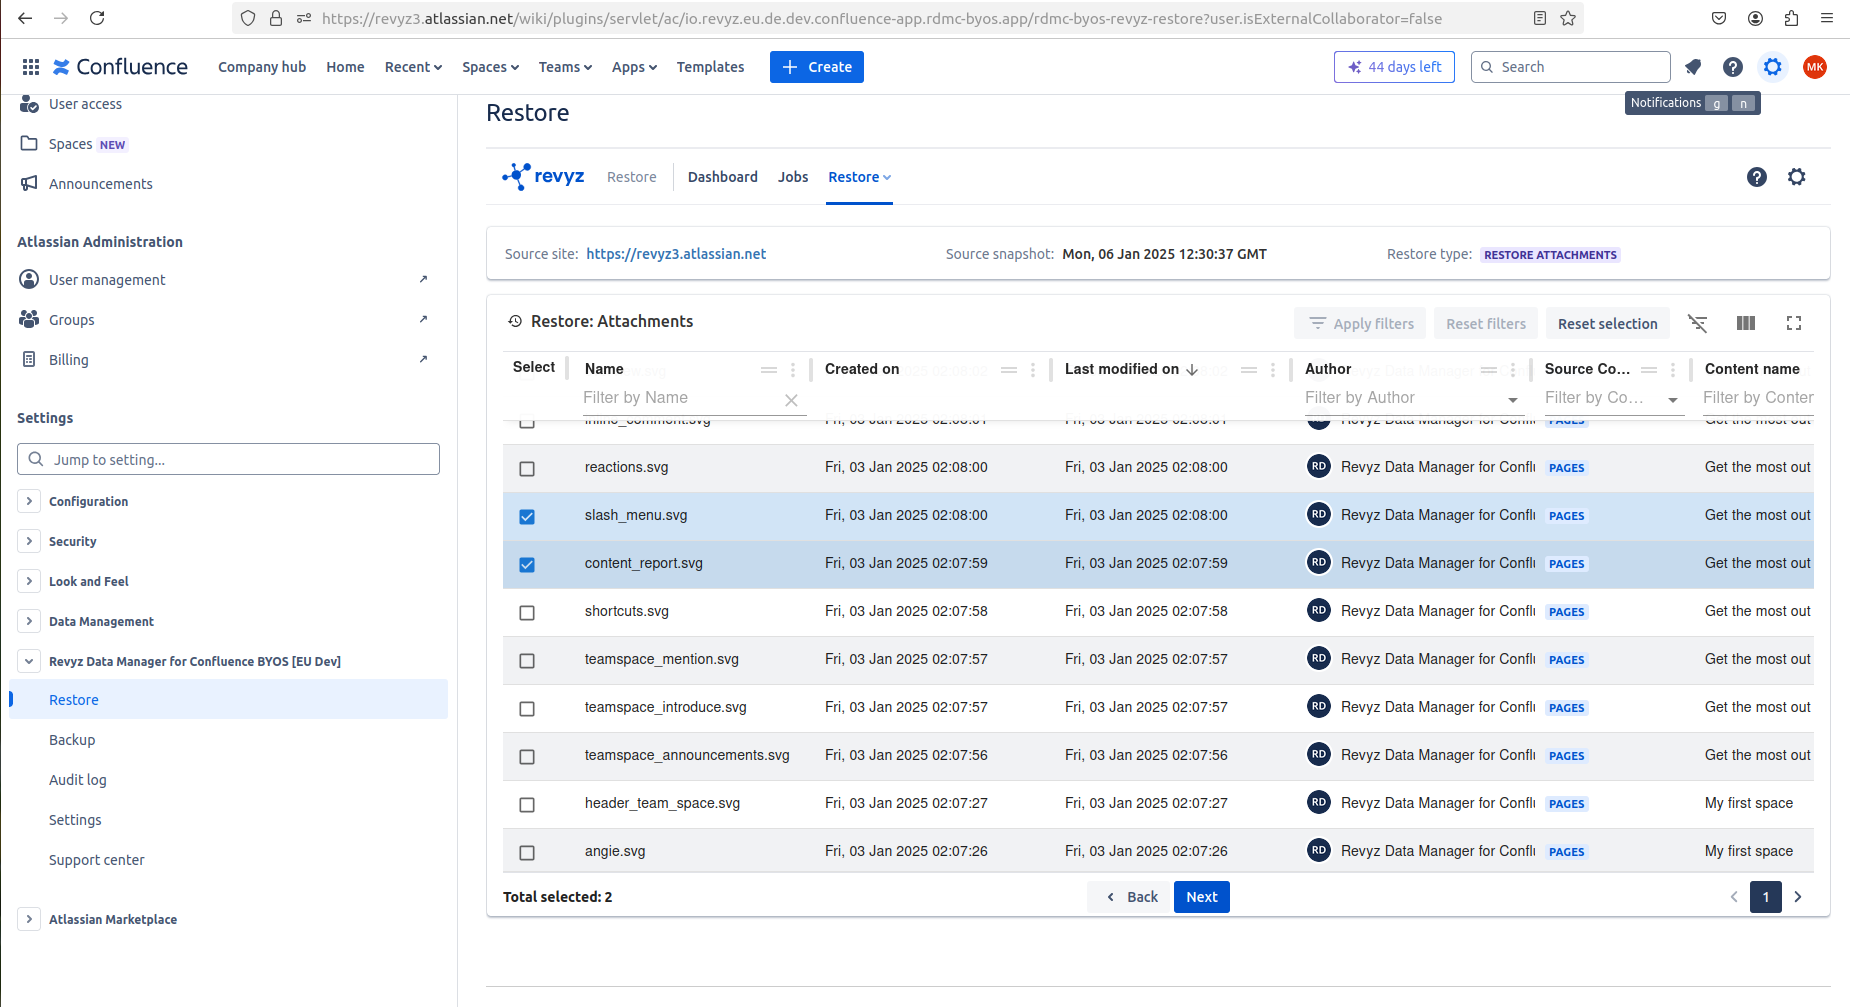Focus the Confluence Search box
1850x1007 pixels.
[1571, 67]
